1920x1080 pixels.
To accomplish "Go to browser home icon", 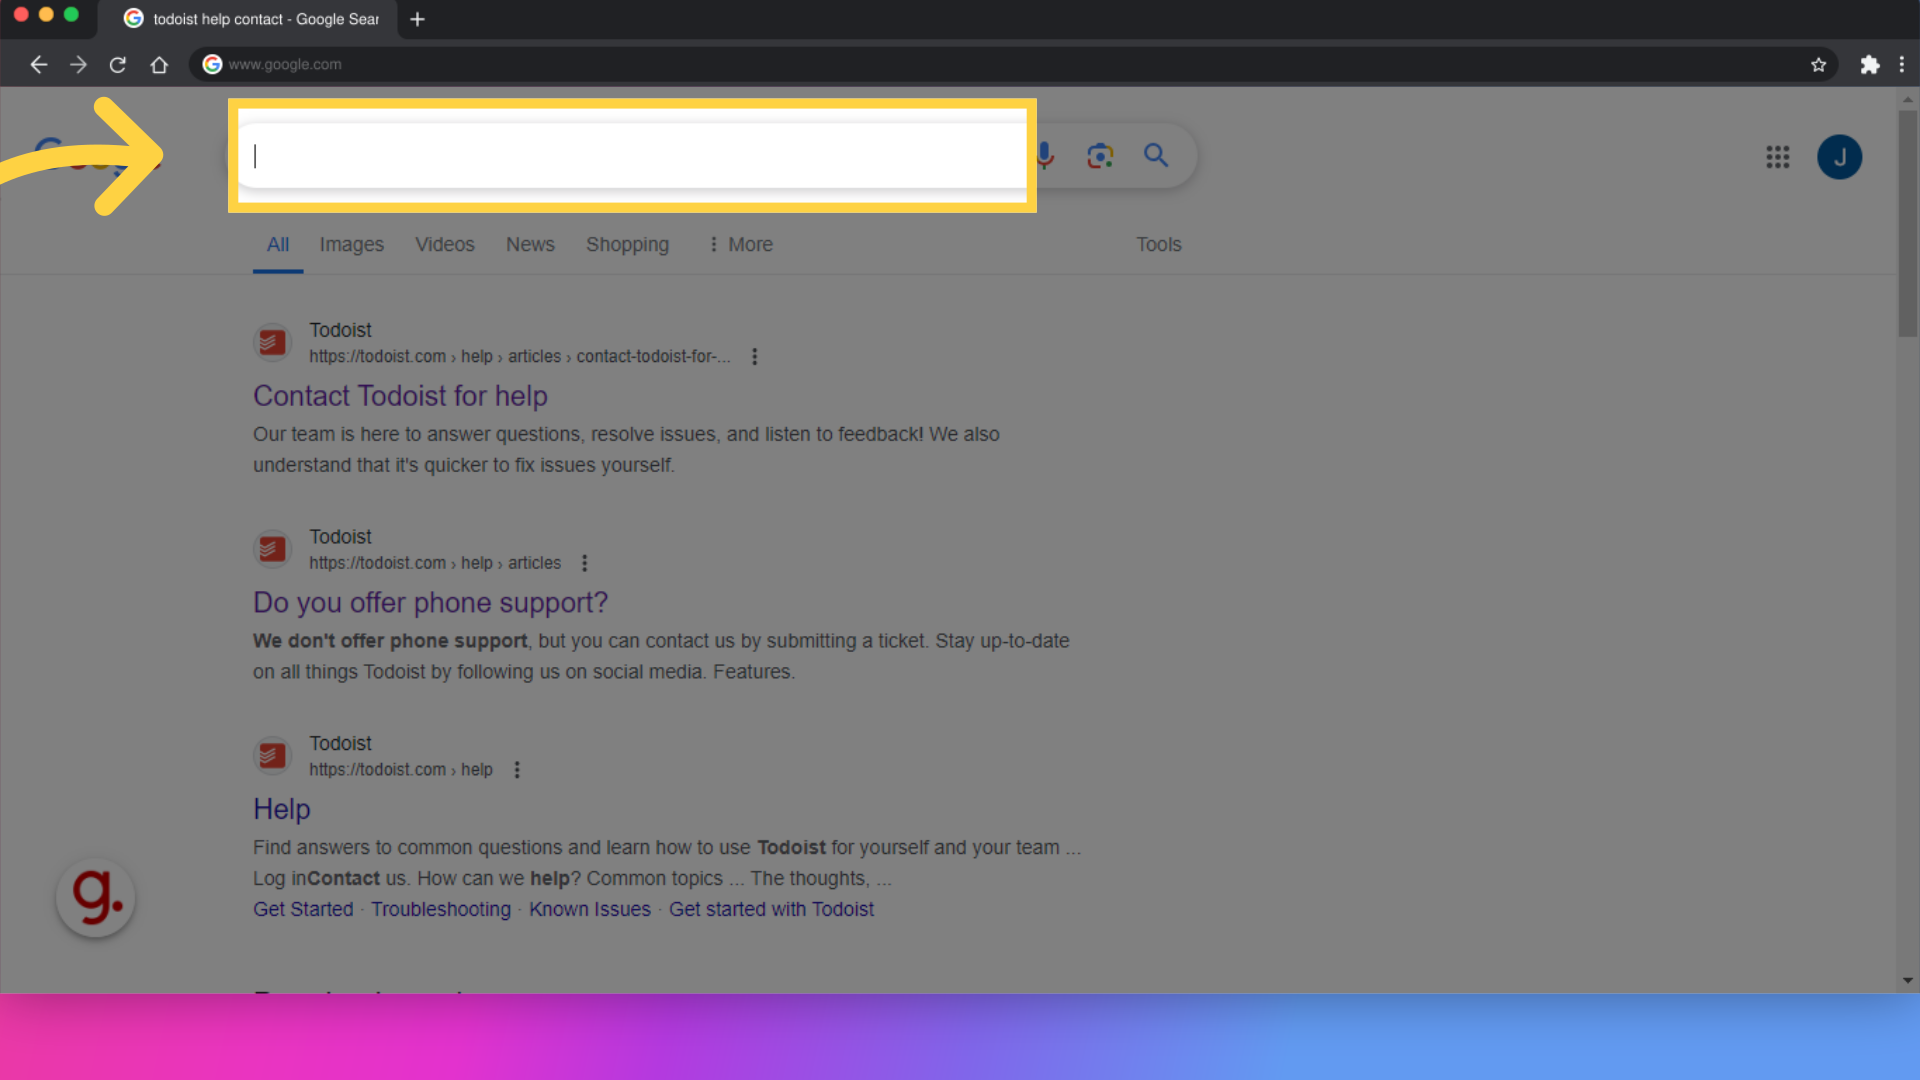I will (x=159, y=65).
